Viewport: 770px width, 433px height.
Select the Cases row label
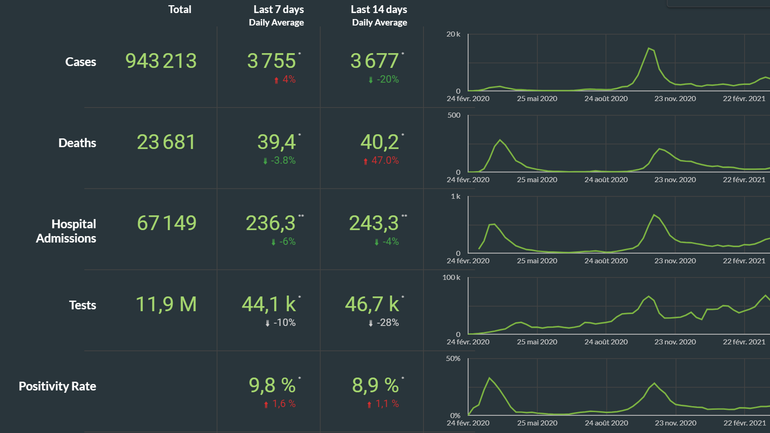(80, 61)
